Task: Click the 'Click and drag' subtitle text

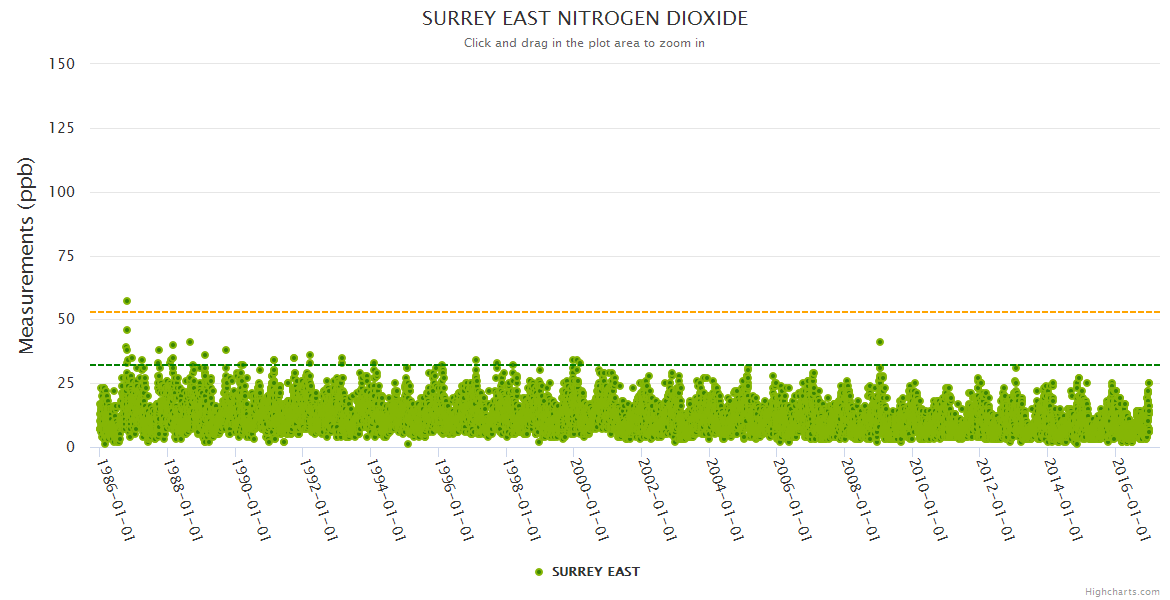Action: pos(584,43)
